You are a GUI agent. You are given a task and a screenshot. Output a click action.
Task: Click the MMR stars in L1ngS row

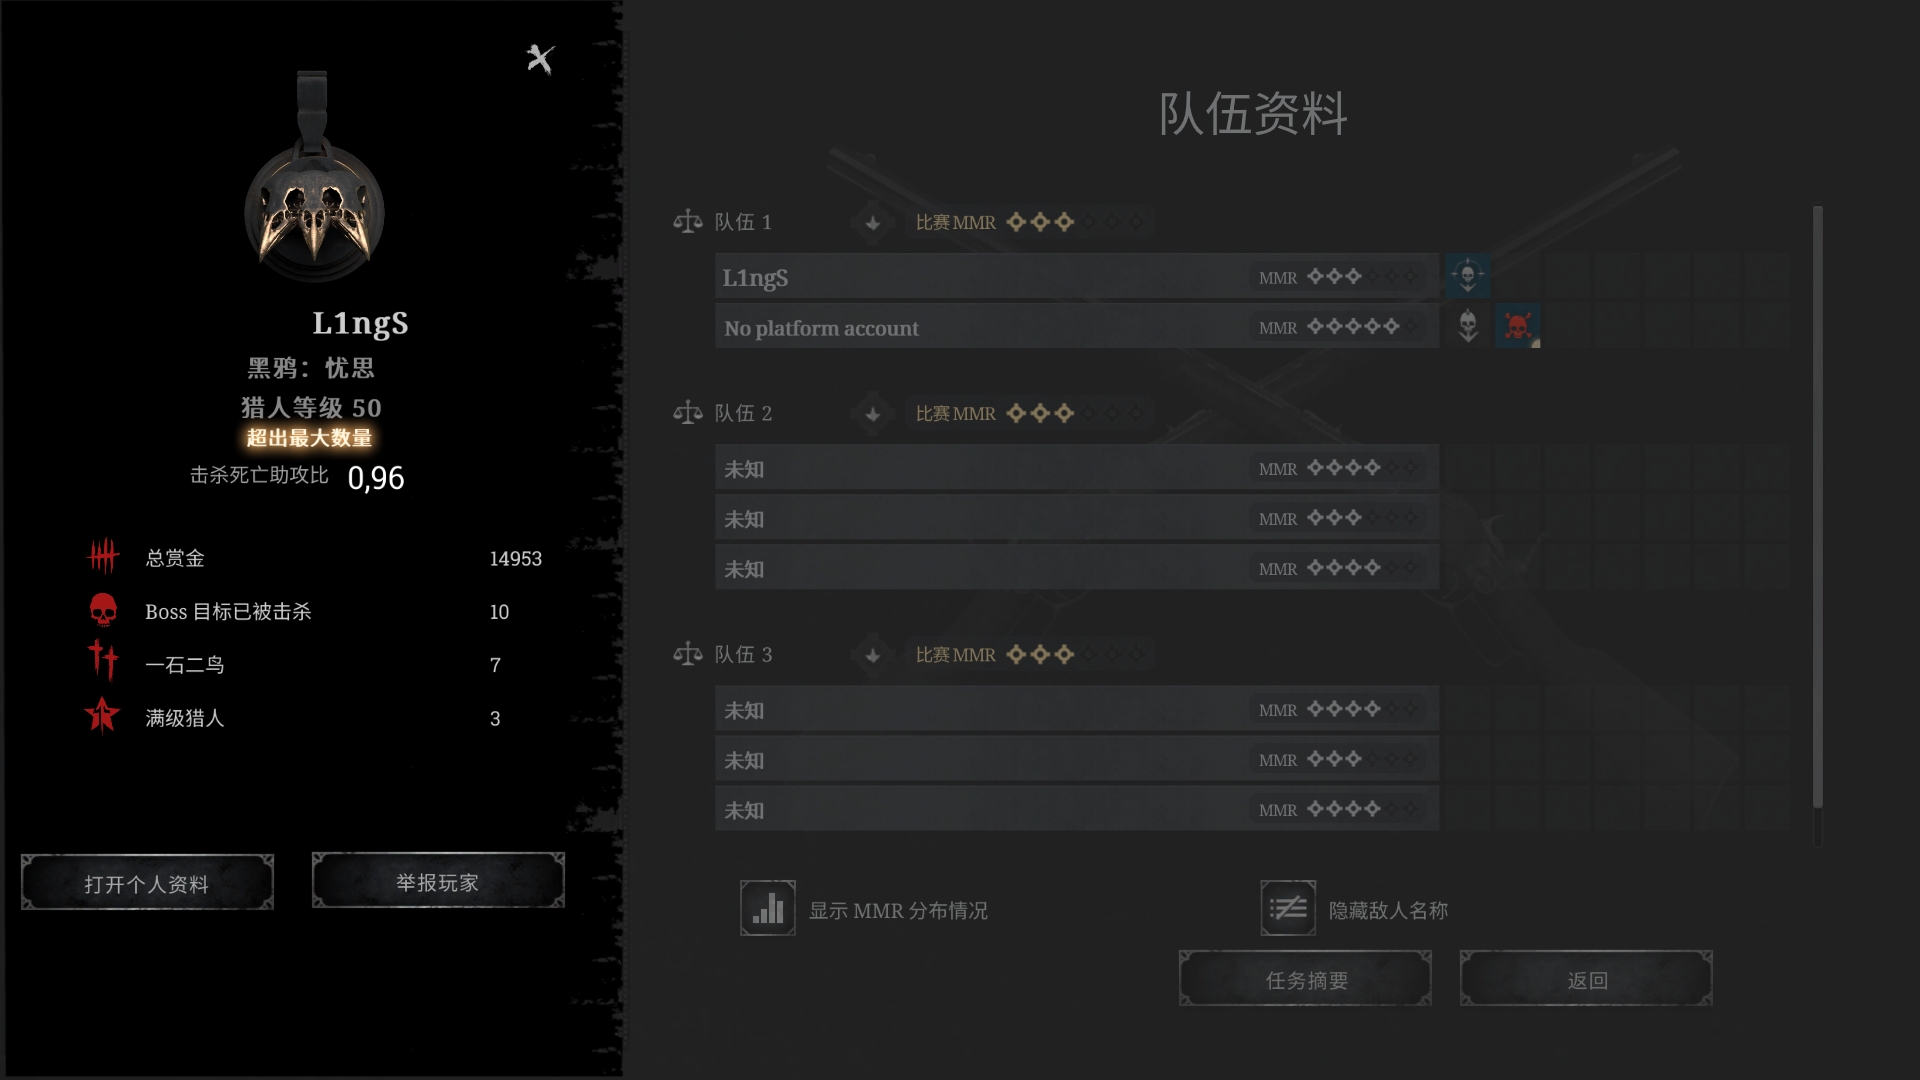[1362, 277]
